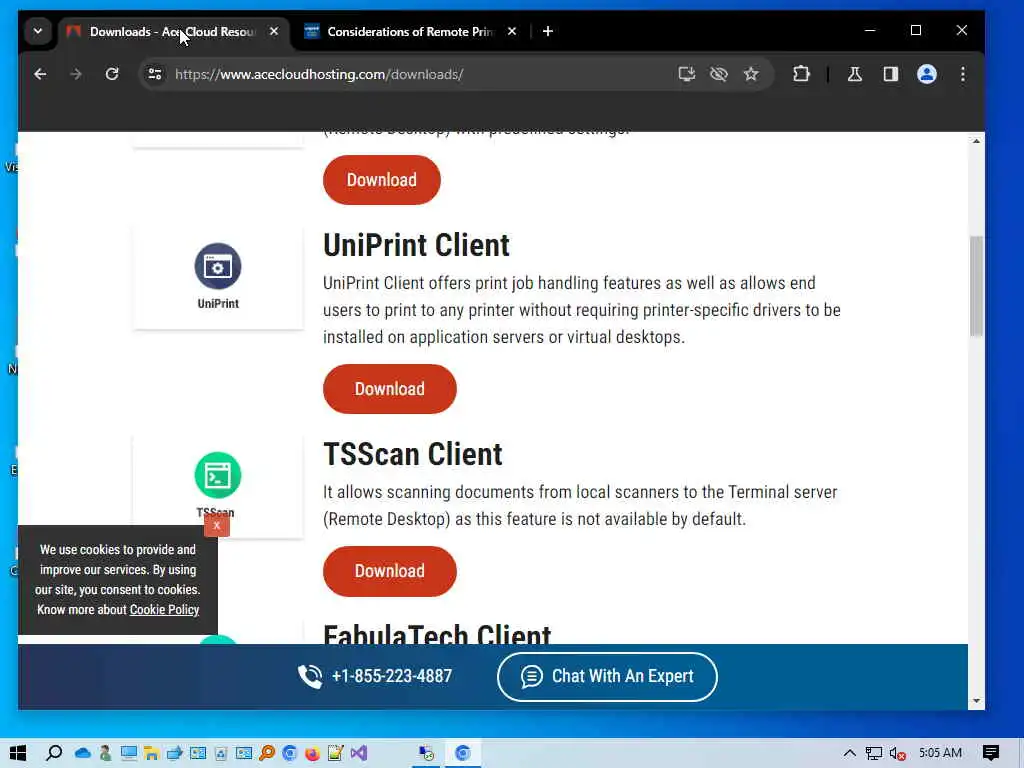Open File Explorer from the taskbar
The image size is (1024, 768).
(x=152, y=753)
